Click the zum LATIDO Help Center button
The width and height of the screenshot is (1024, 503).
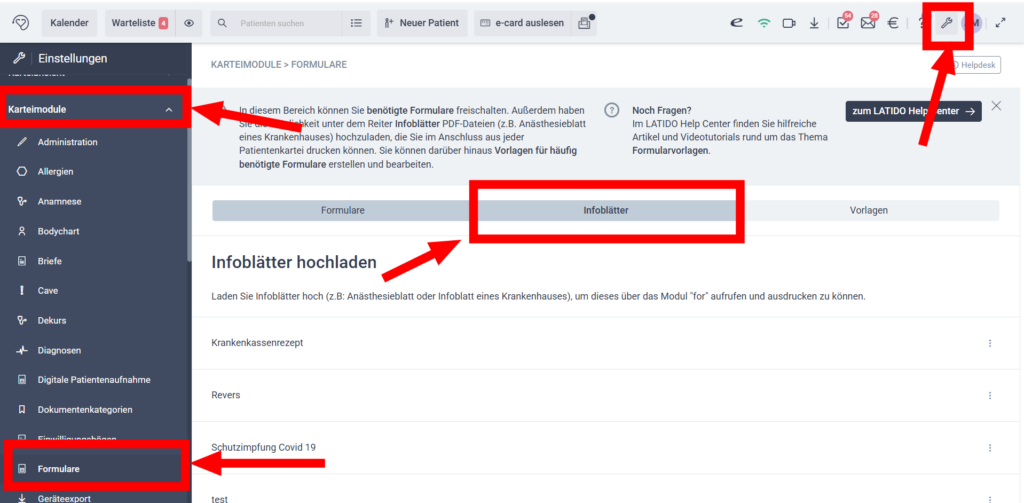point(913,112)
